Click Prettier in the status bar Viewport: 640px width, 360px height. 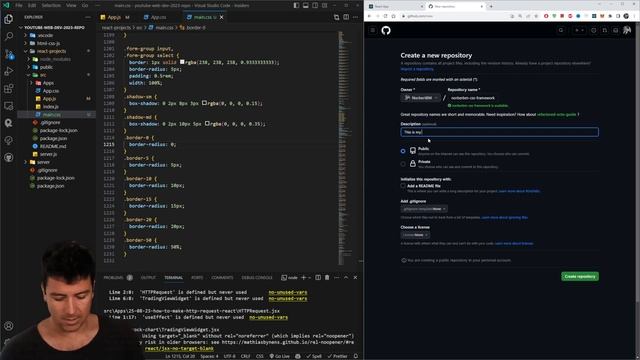pos(337,356)
